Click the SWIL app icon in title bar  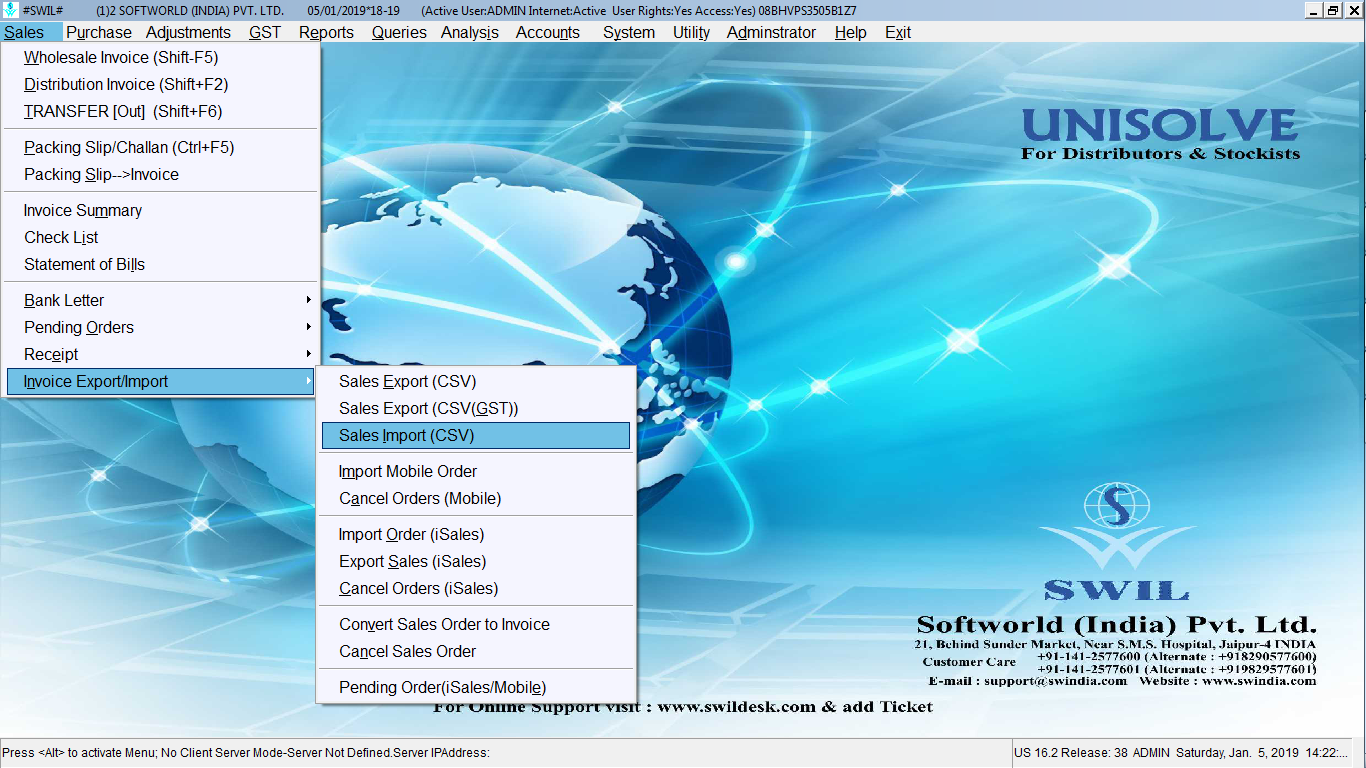10,10
